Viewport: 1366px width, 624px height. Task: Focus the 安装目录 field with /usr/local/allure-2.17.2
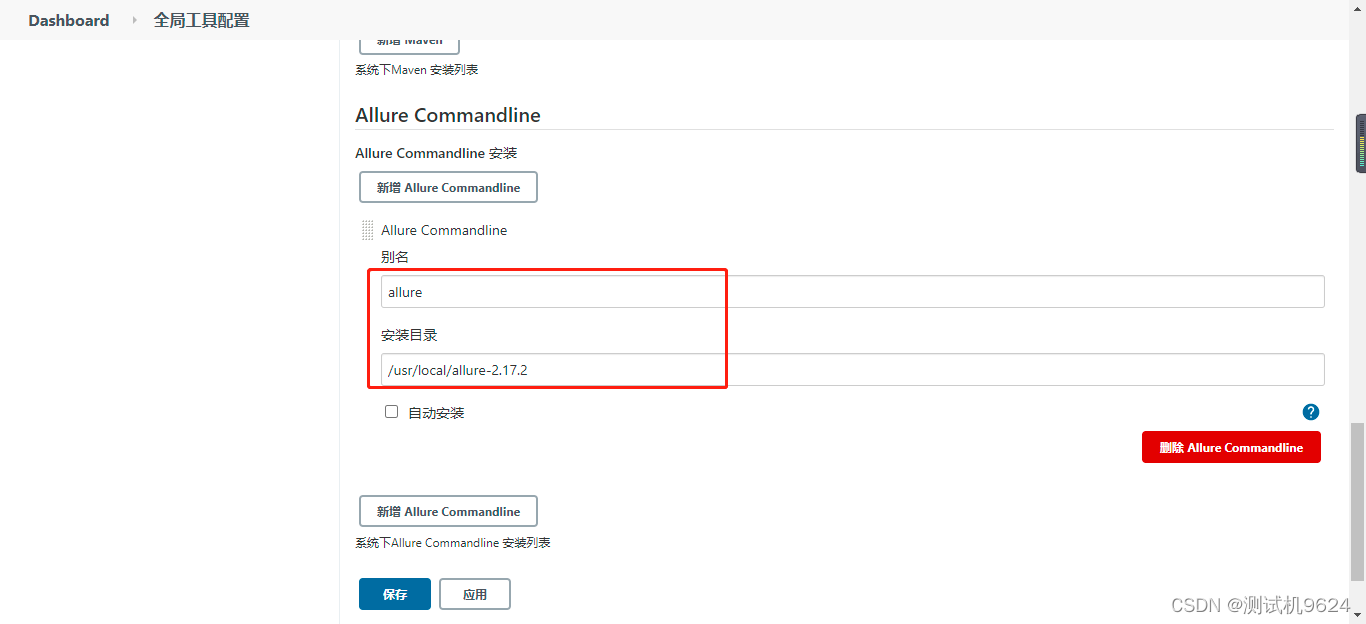click(x=852, y=370)
